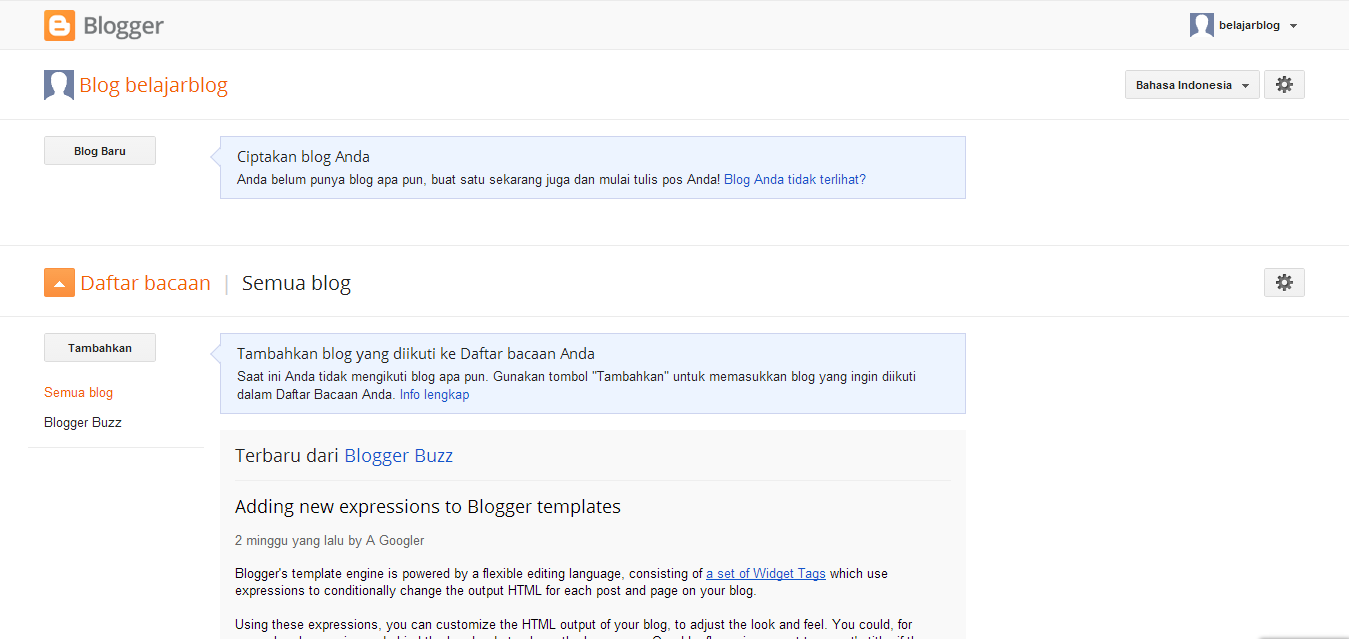Click the Blog Baru button
This screenshot has width=1349, height=639.
[x=100, y=151]
